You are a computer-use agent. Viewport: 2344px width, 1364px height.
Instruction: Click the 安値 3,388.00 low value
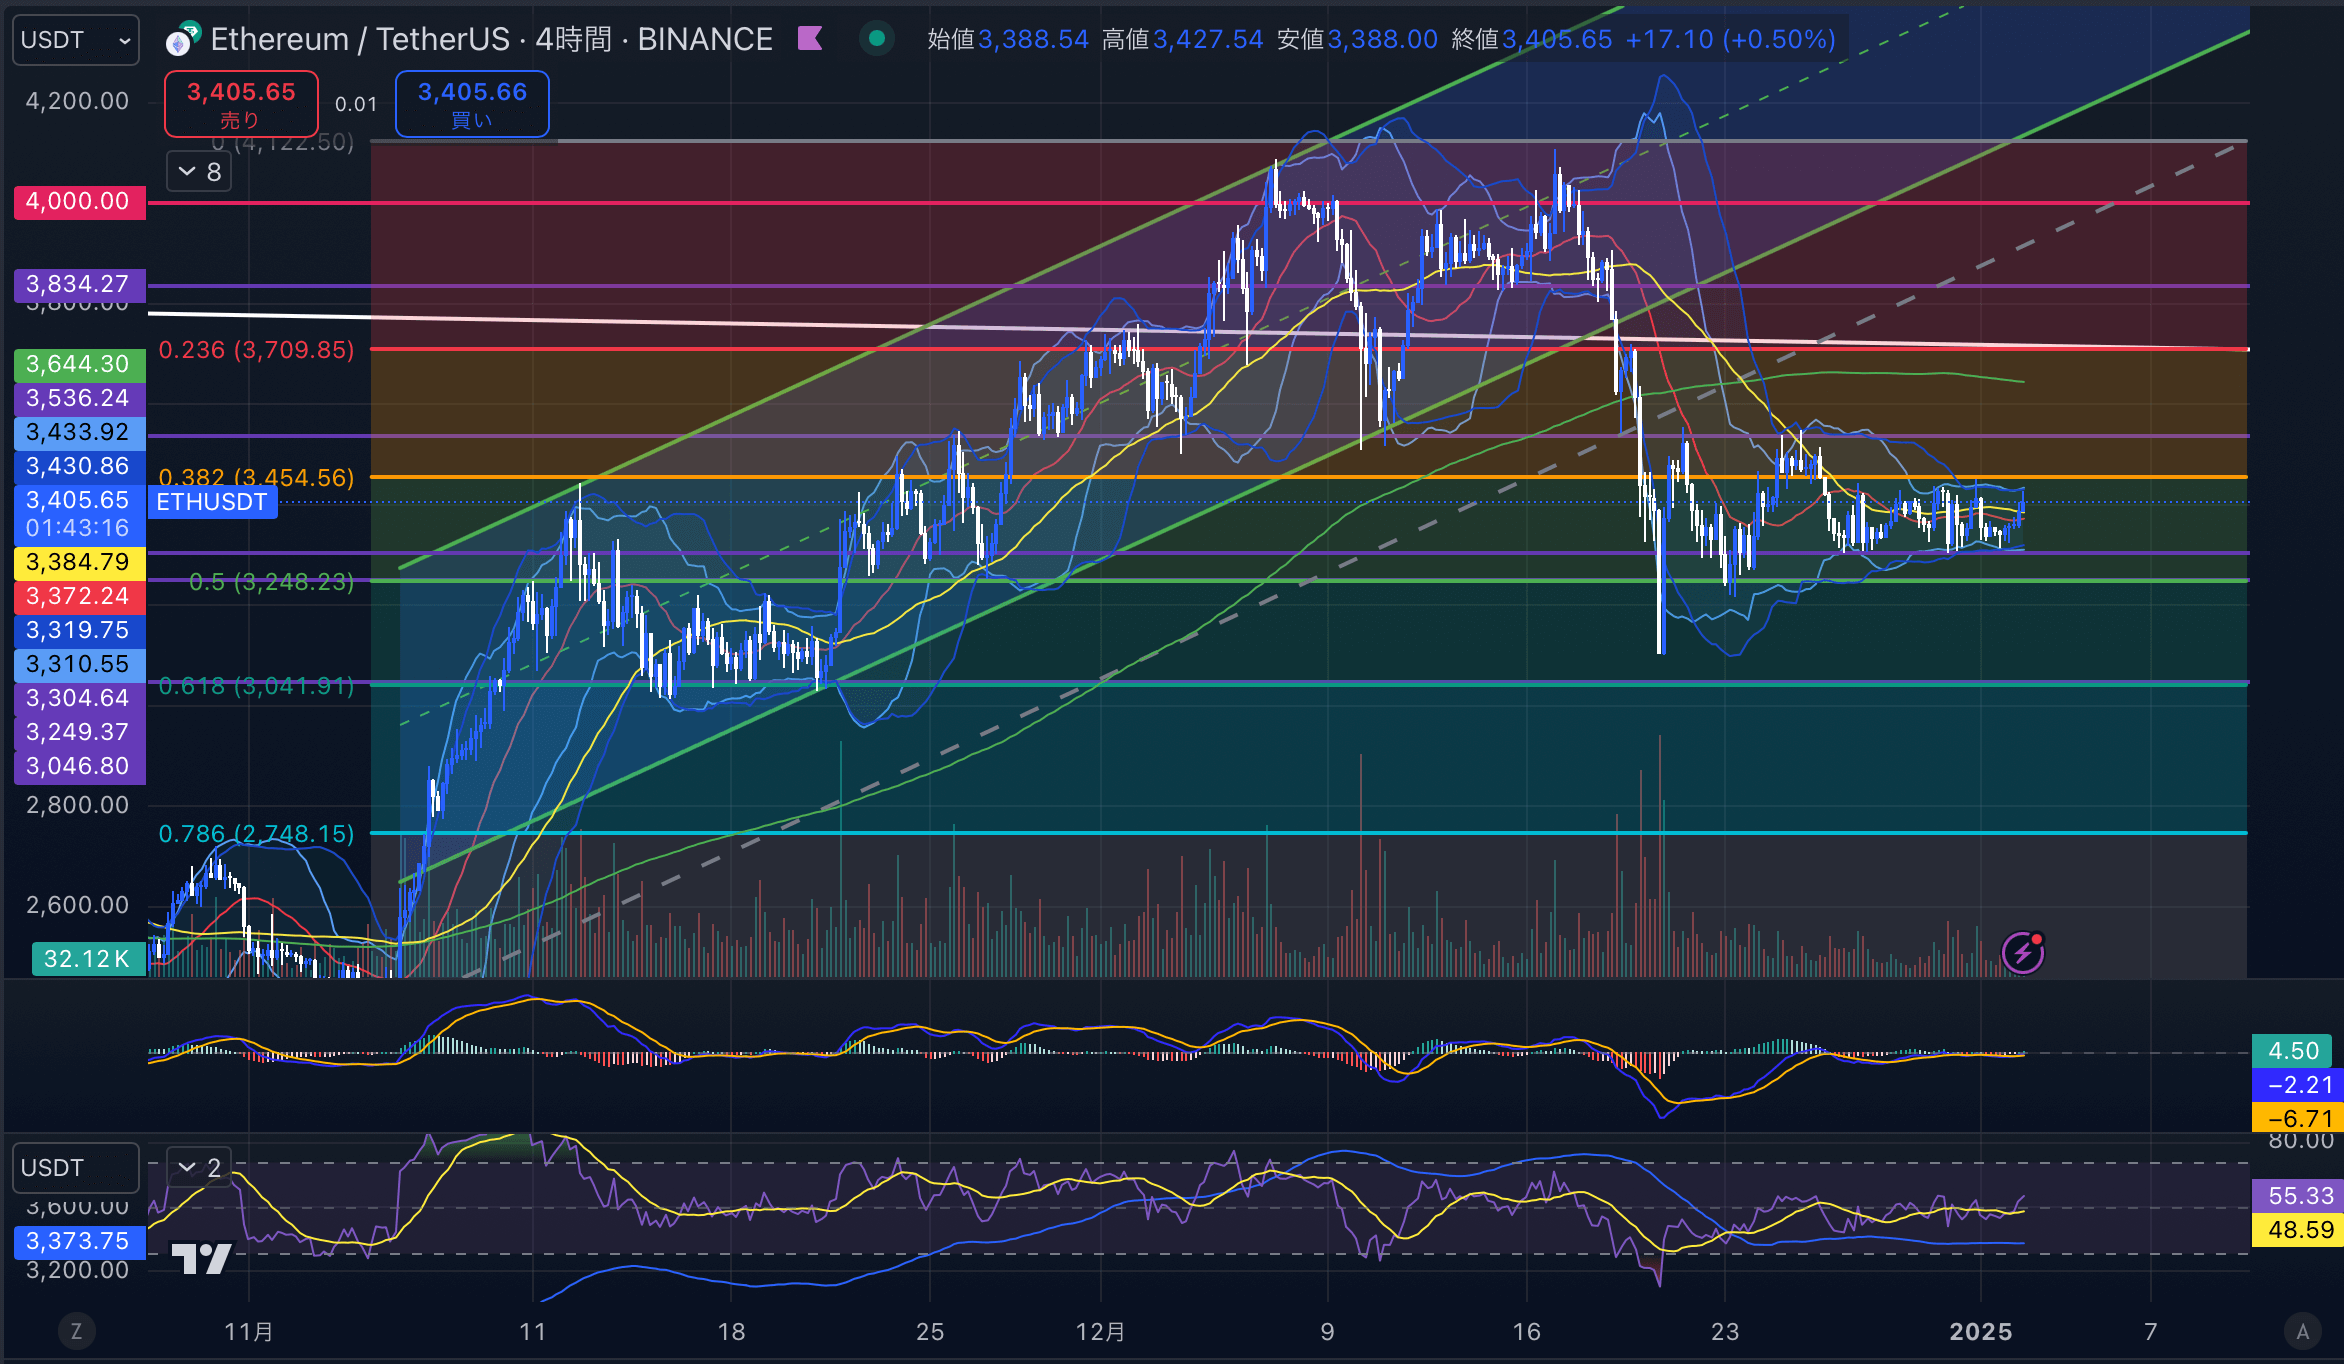[1382, 39]
